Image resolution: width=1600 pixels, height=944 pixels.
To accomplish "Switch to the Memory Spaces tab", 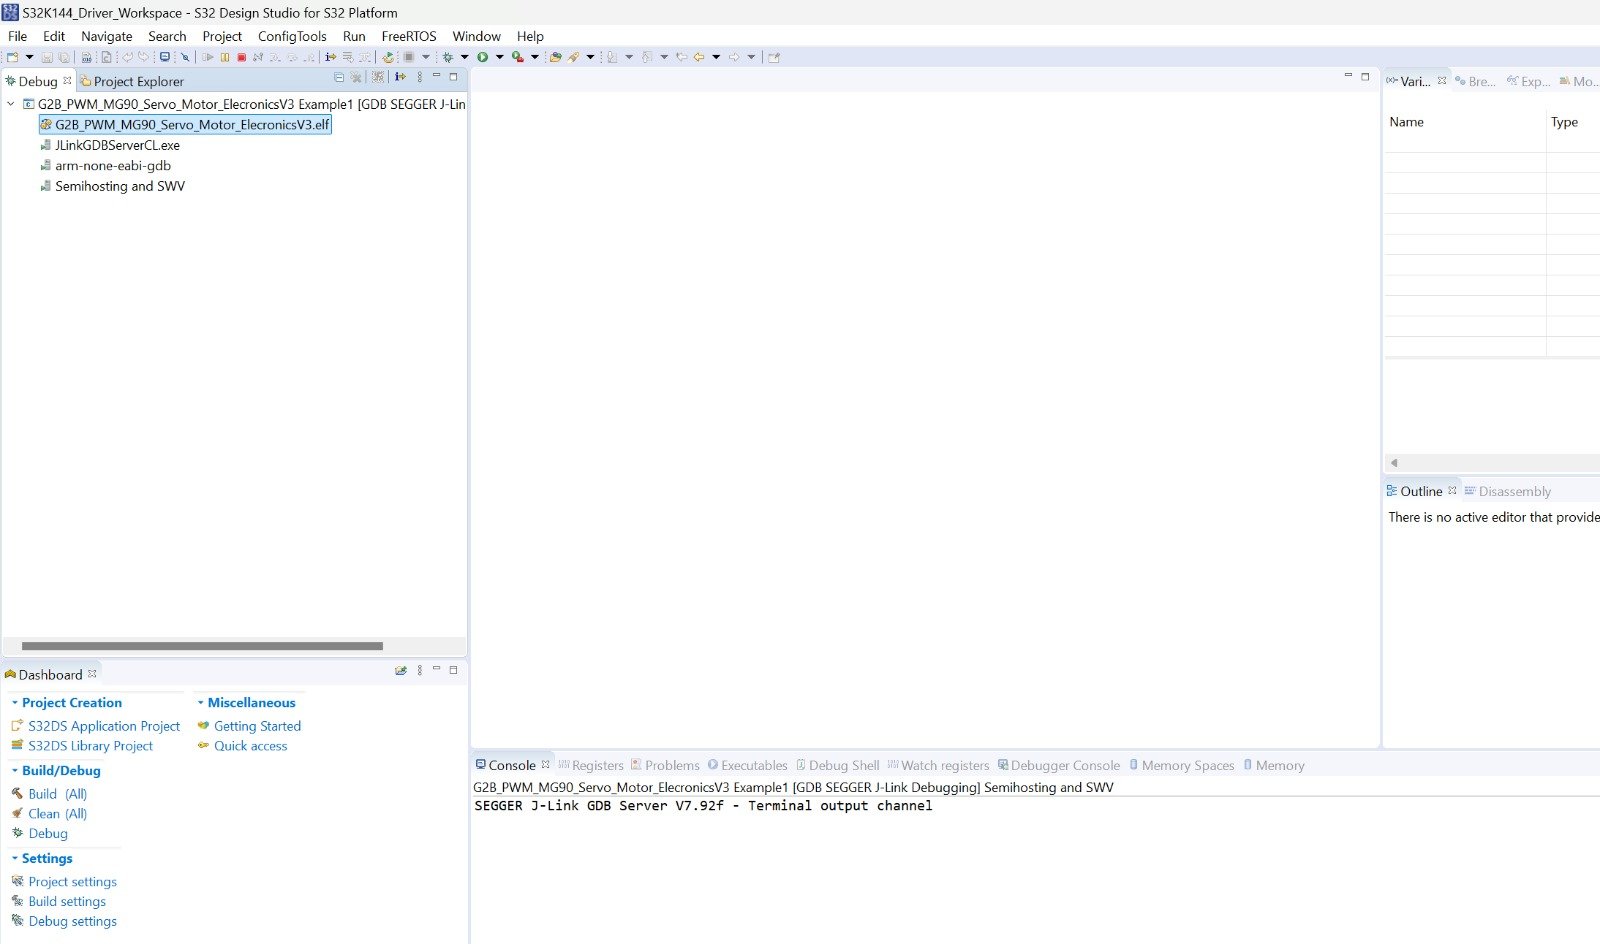I will click(1181, 765).
